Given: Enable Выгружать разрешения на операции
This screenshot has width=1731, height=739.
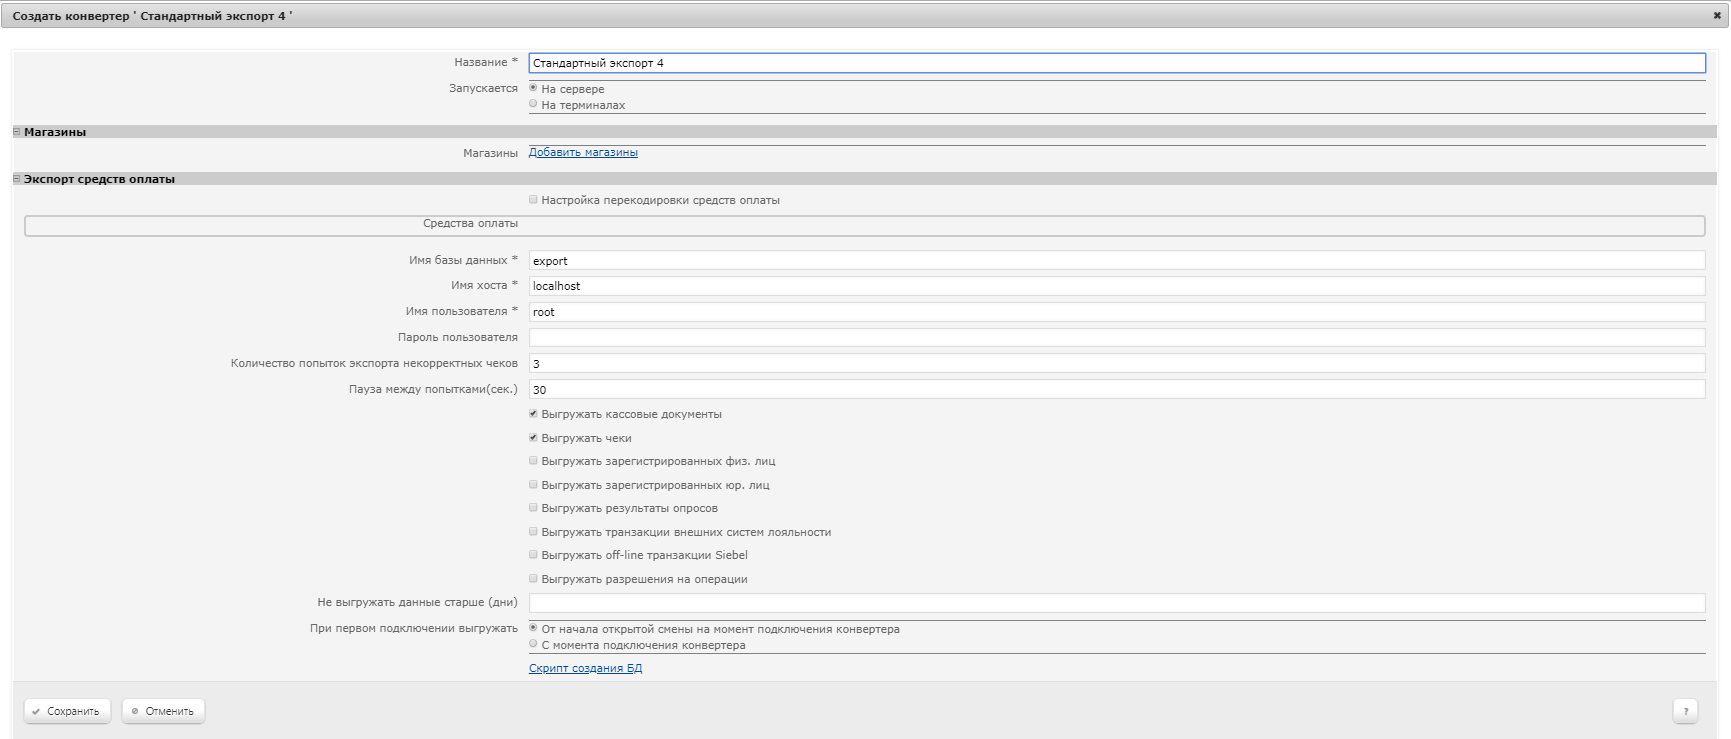Looking at the screenshot, I should (533, 579).
